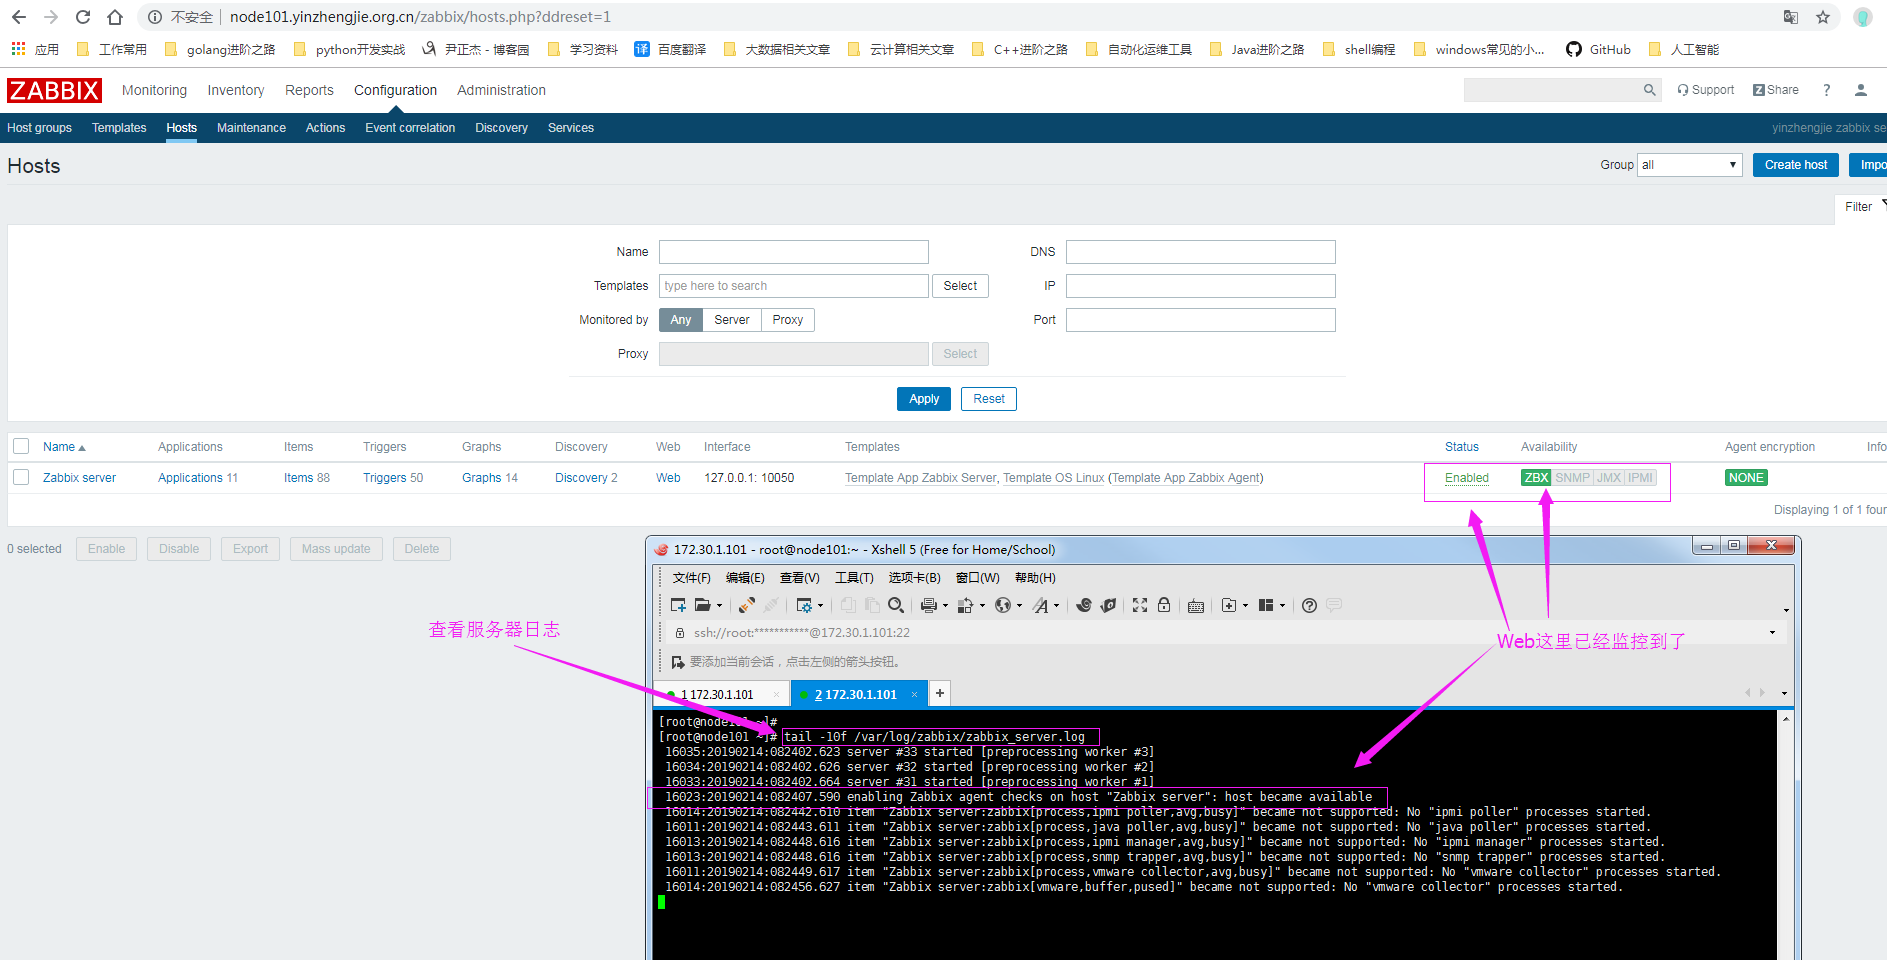Expand the layout panes dropdown arrow in Xshell
1887x960 pixels.
point(1282,606)
